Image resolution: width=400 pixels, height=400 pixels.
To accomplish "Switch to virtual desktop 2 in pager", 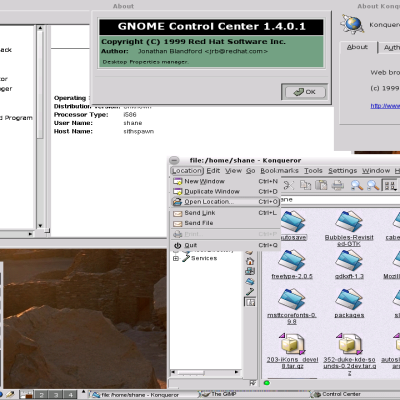I will 41,395.
